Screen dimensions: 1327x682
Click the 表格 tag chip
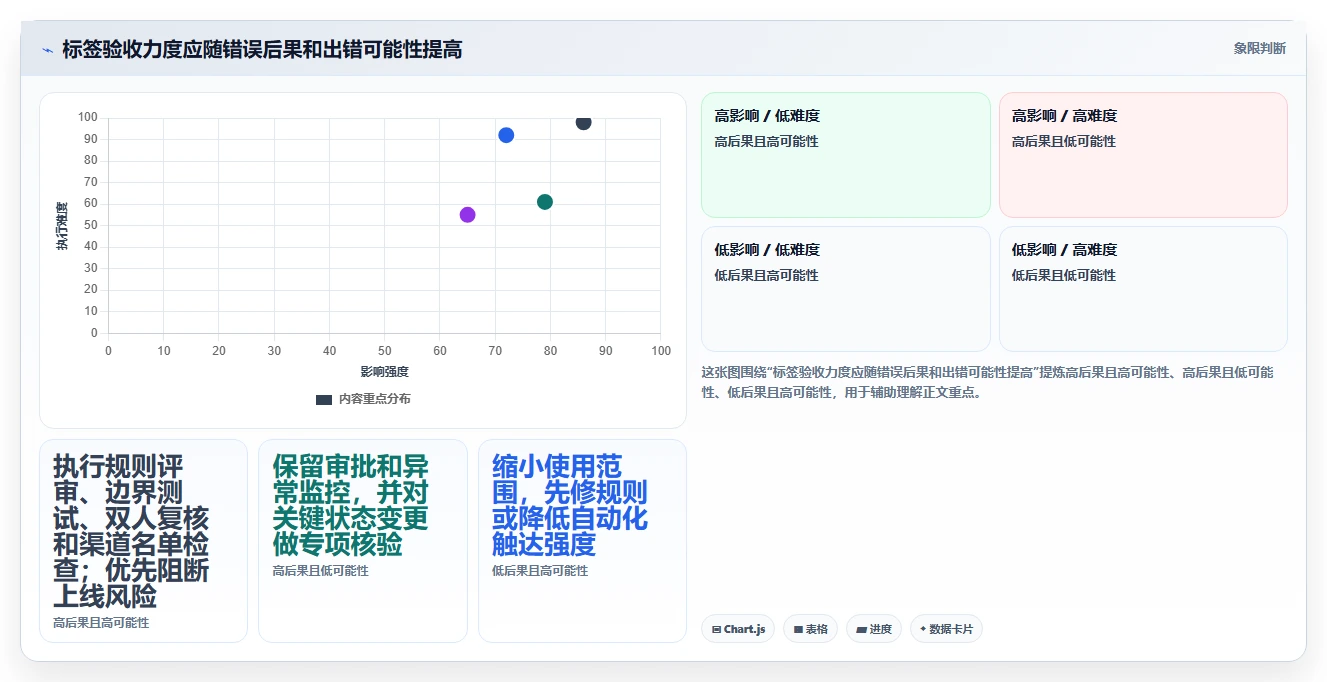pos(810,629)
